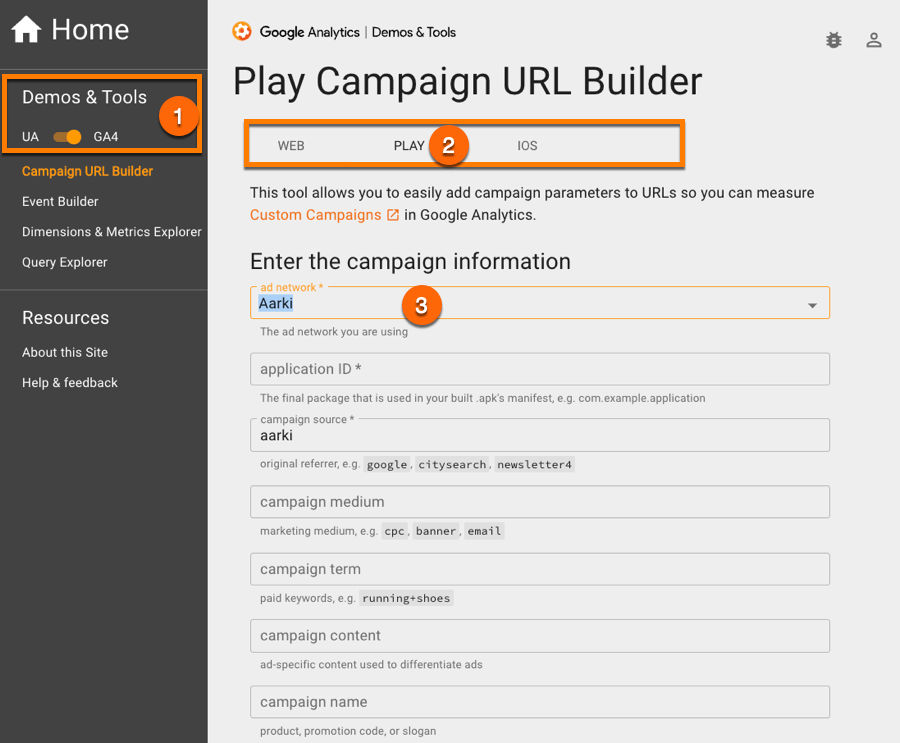This screenshot has height=743, width=900.
Task: Navigate to Help & feedback
Action: pyautogui.click(x=69, y=382)
